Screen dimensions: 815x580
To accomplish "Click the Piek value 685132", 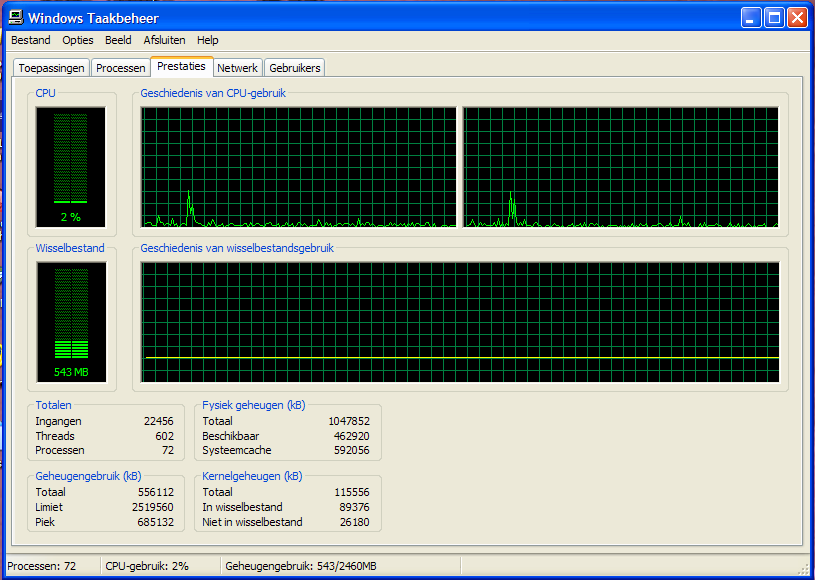I will (156, 521).
